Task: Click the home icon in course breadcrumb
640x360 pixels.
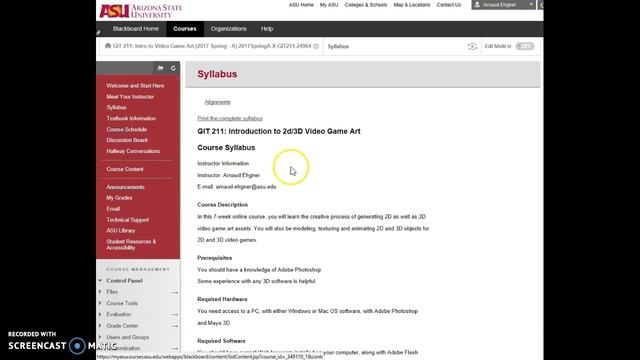Action: click(x=108, y=46)
